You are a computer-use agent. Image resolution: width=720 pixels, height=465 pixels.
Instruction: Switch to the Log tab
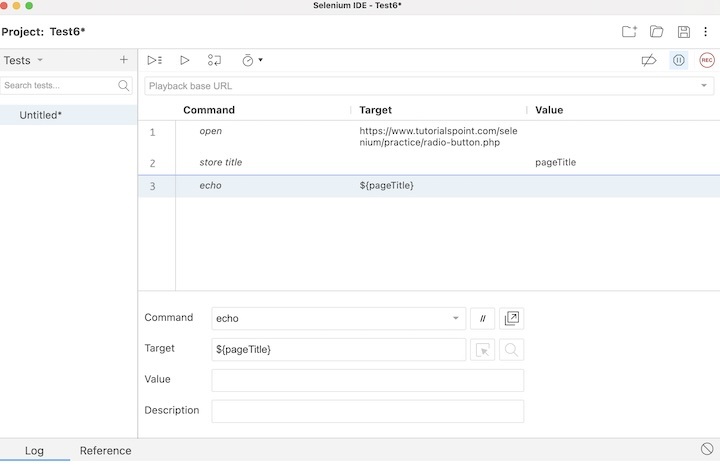point(34,451)
